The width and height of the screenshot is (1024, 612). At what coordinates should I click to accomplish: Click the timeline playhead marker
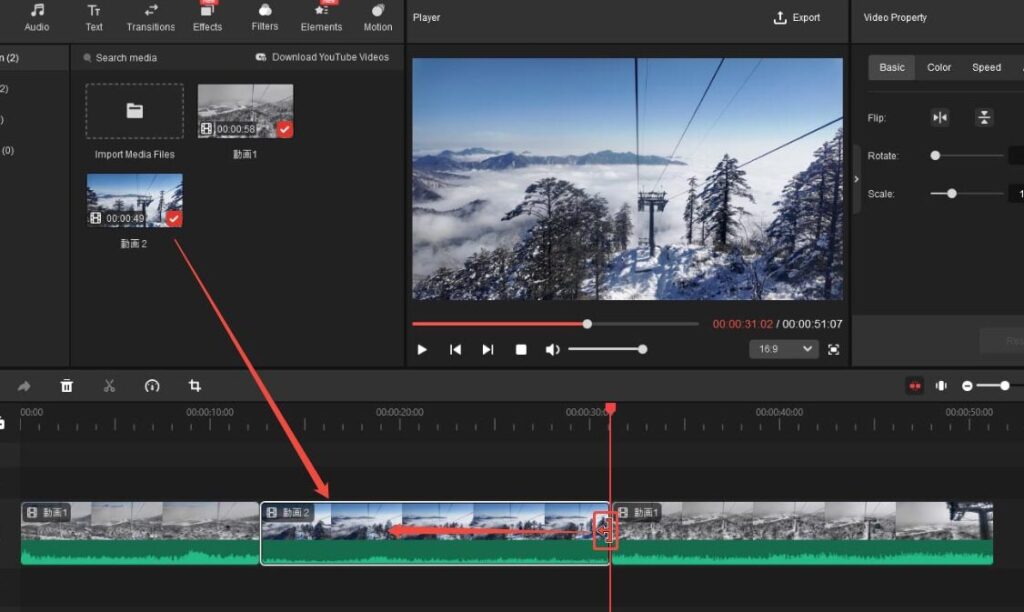pyautogui.click(x=610, y=408)
